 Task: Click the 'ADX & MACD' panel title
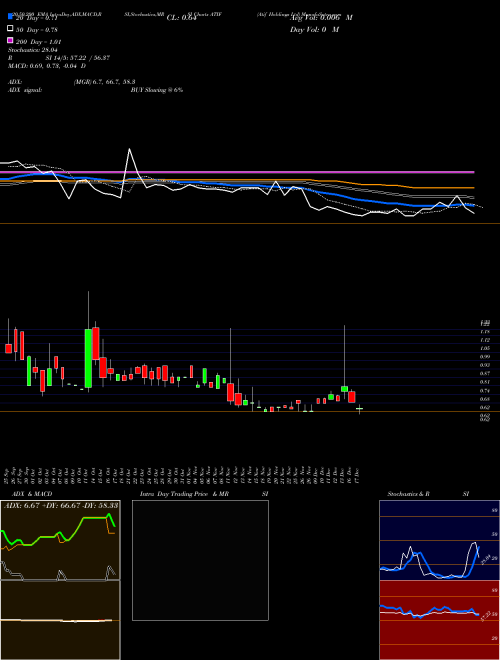[x=32, y=494]
